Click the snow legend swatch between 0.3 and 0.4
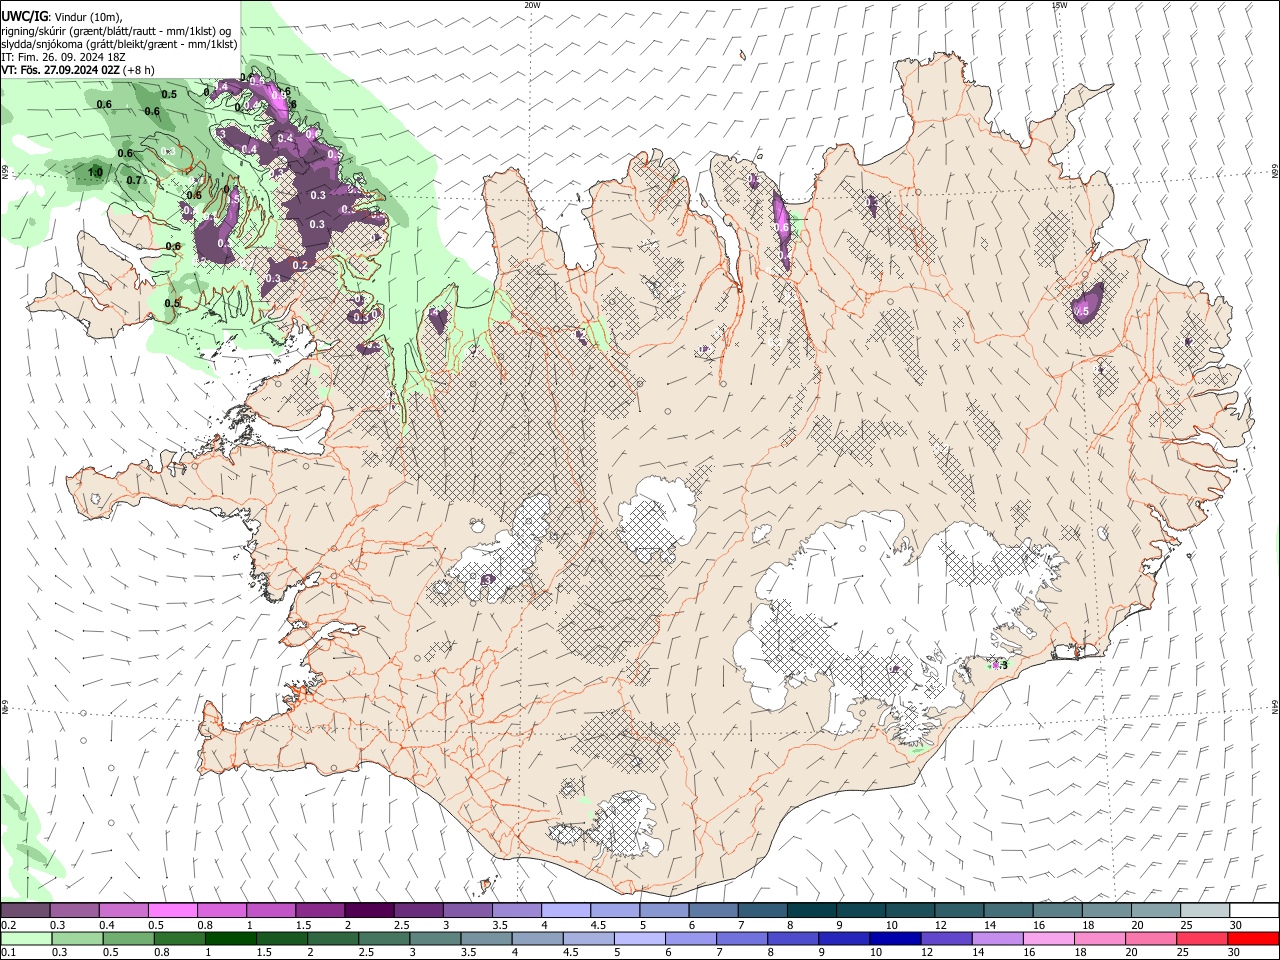The height and width of the screenshot is (960, 1280). pyautogui.click(x=75, y=910)
